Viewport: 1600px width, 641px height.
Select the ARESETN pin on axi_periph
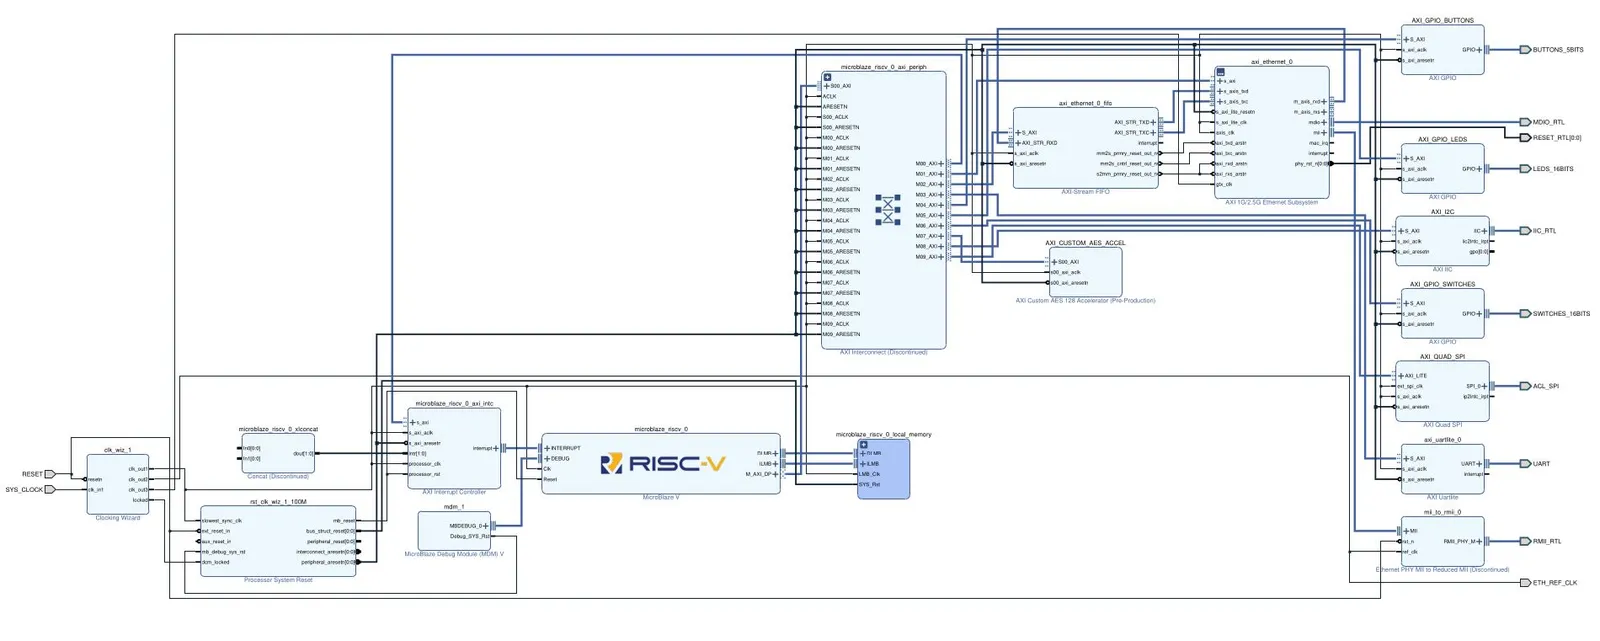(x=835, y=107)
